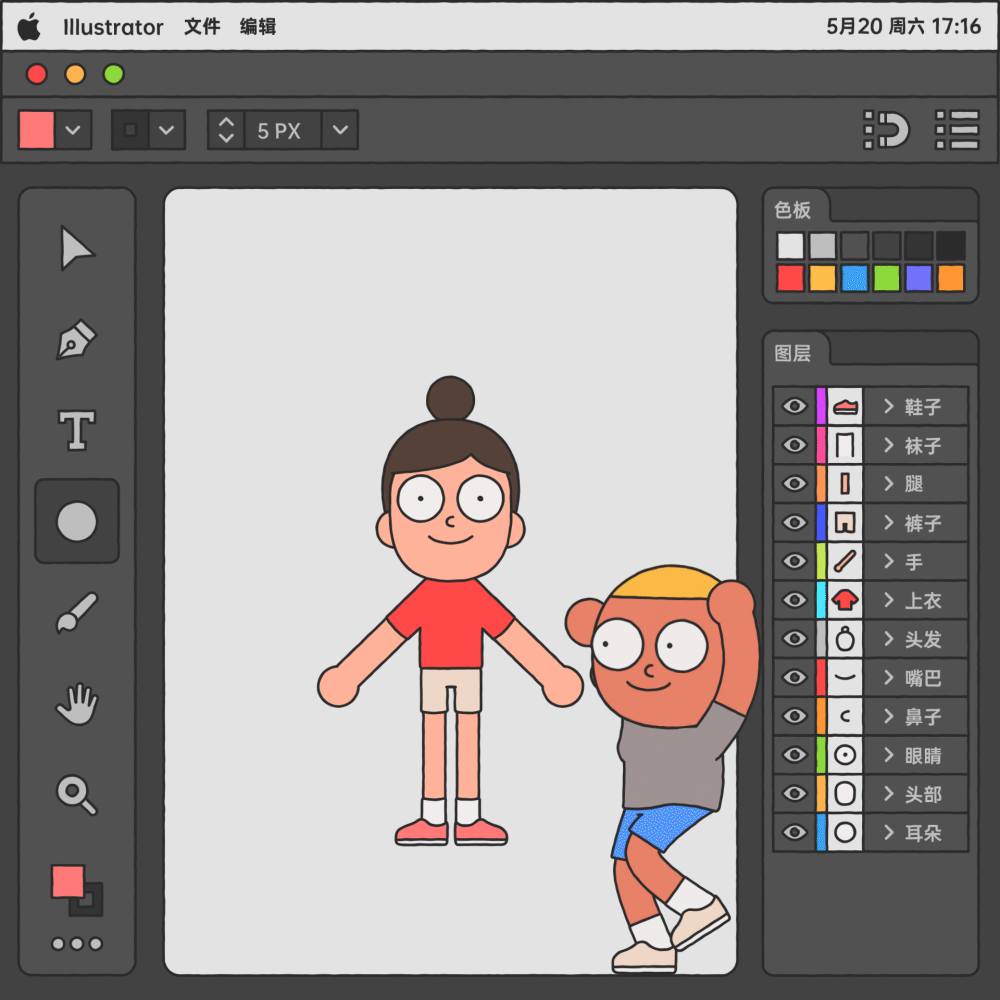Pick the green swatch in 色板
This screenshot has width=1000, height=1000.
[886, 278]
